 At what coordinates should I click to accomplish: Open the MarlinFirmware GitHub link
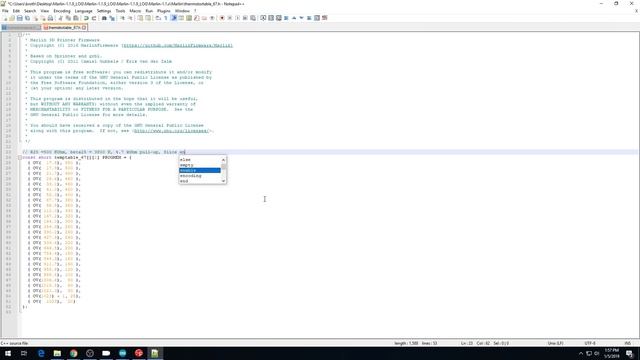coord(177,45)
